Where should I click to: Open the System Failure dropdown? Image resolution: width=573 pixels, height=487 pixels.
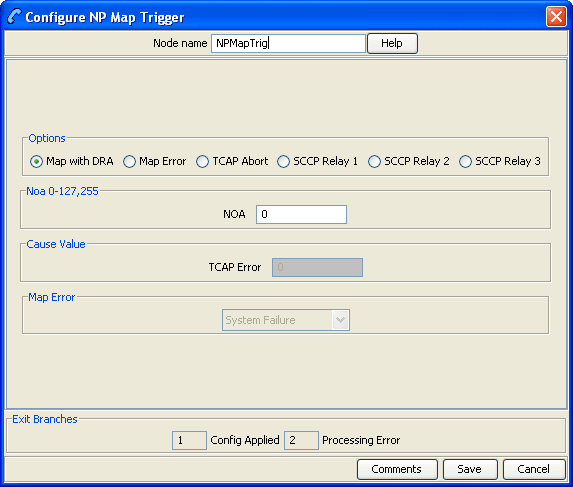click(286, 320)
